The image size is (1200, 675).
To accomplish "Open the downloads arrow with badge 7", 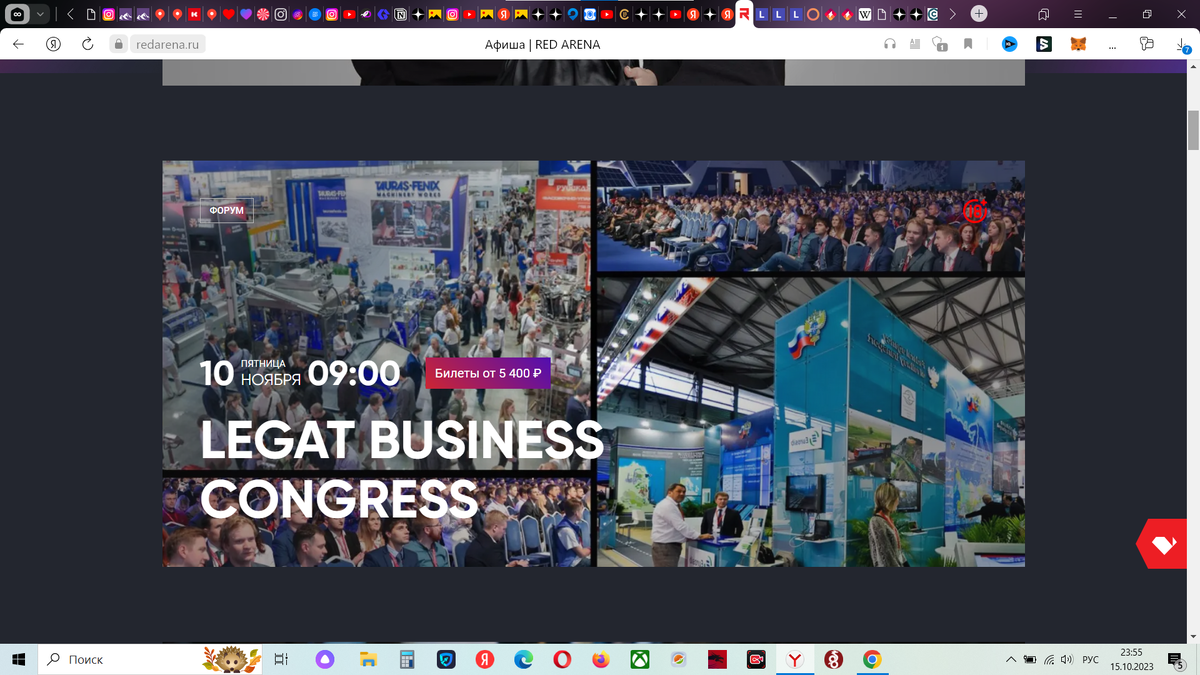I will coord(1183,45).
